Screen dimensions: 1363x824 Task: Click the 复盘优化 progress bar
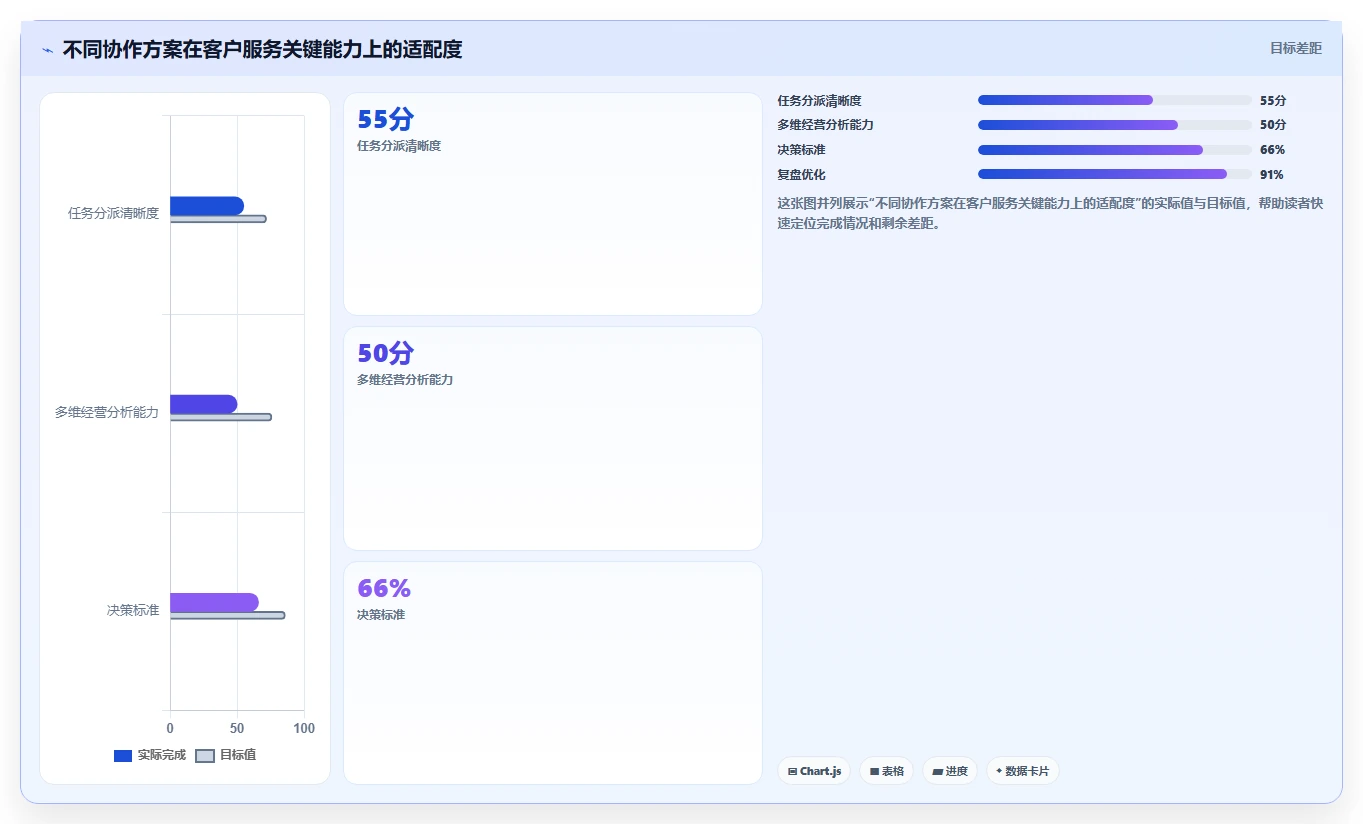tap(1114, 174)
